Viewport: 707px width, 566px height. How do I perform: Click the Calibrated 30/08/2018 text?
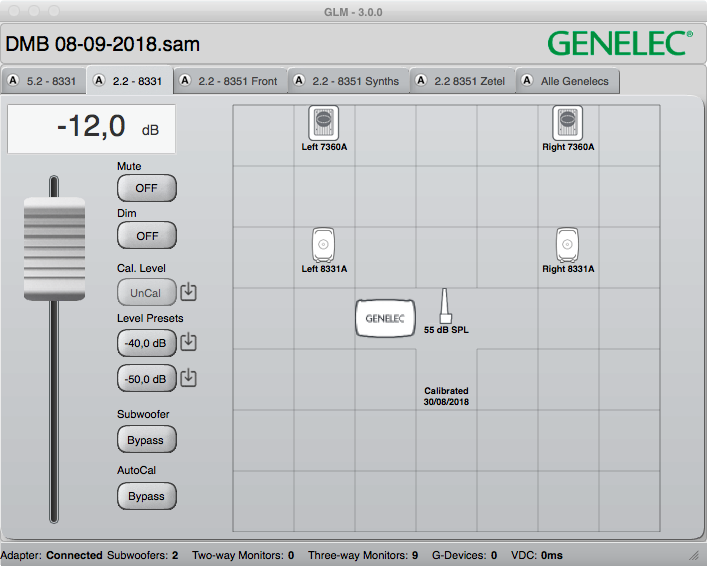(x=446, y=396)
